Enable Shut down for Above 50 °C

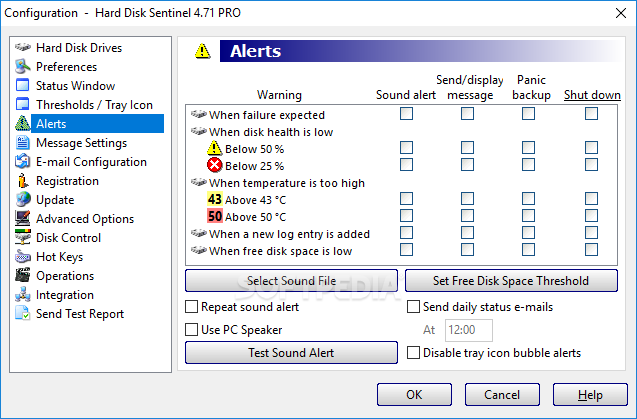592,215
